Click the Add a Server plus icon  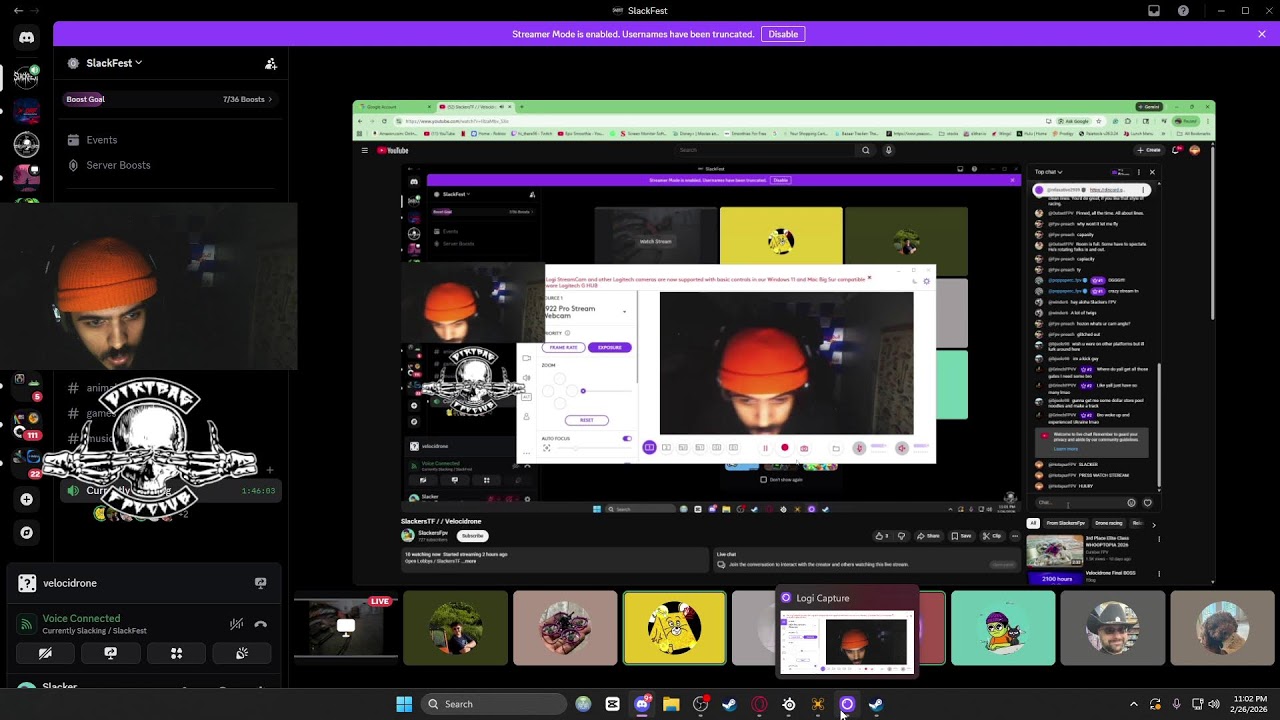click(x=27, y=499)
